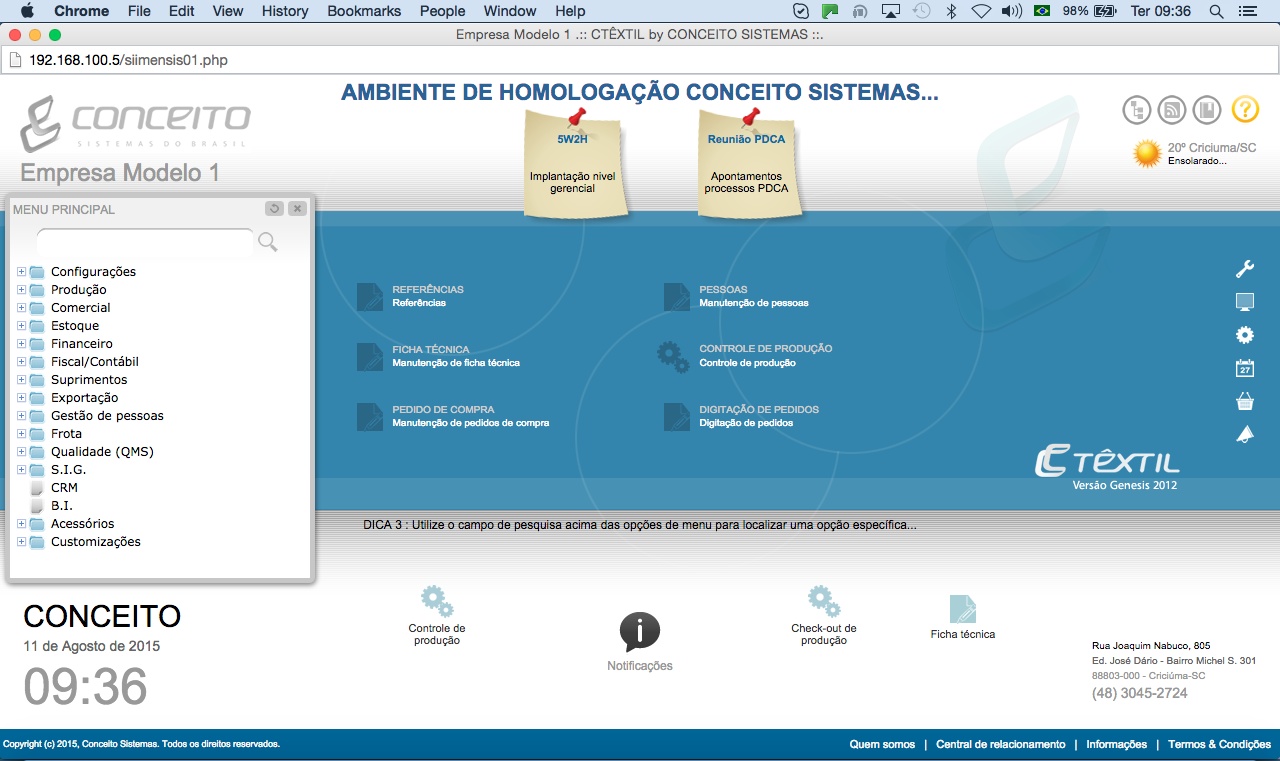Viewport: 1280px width, 761px height.
Task: Click the gear settings icon on right sidebar
Action: 1245,335
